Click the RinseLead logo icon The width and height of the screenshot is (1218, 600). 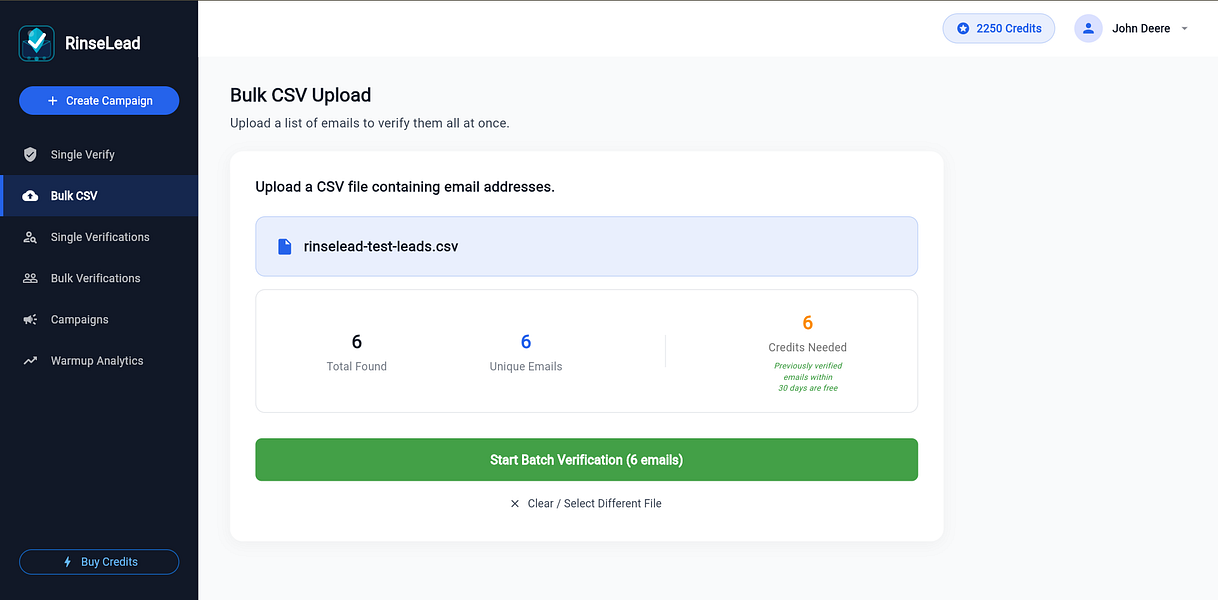click(x=37, y=43)
